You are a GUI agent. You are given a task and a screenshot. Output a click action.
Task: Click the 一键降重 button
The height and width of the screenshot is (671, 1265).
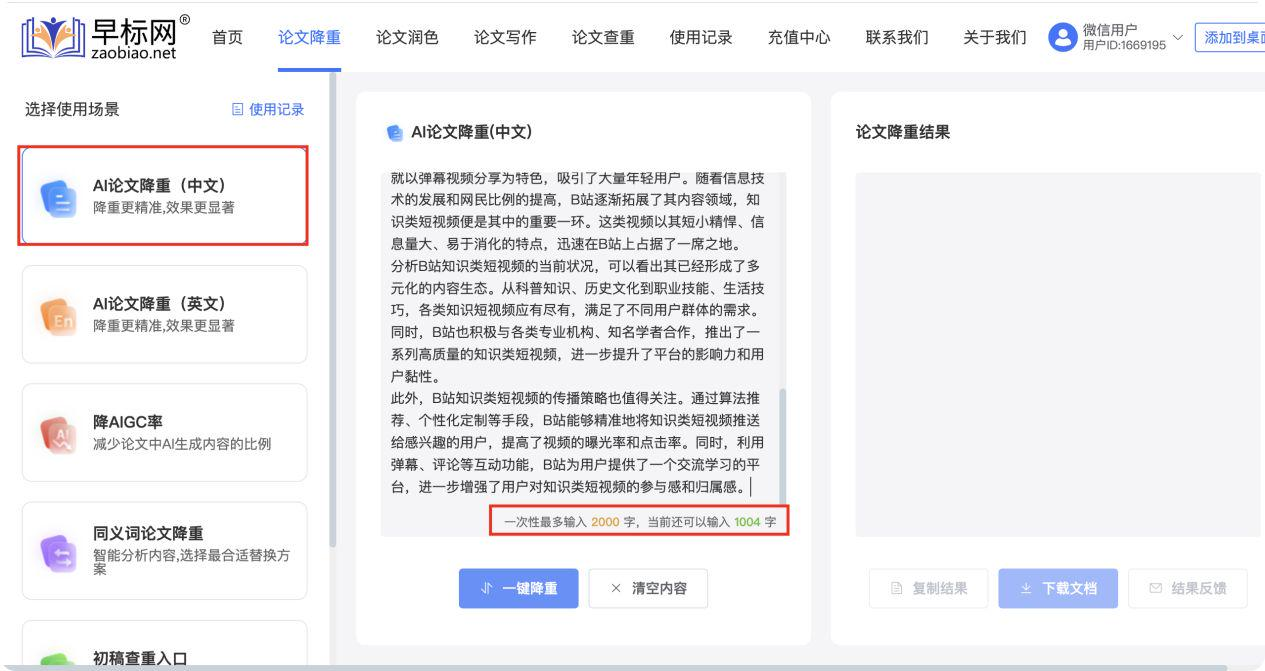518,588
